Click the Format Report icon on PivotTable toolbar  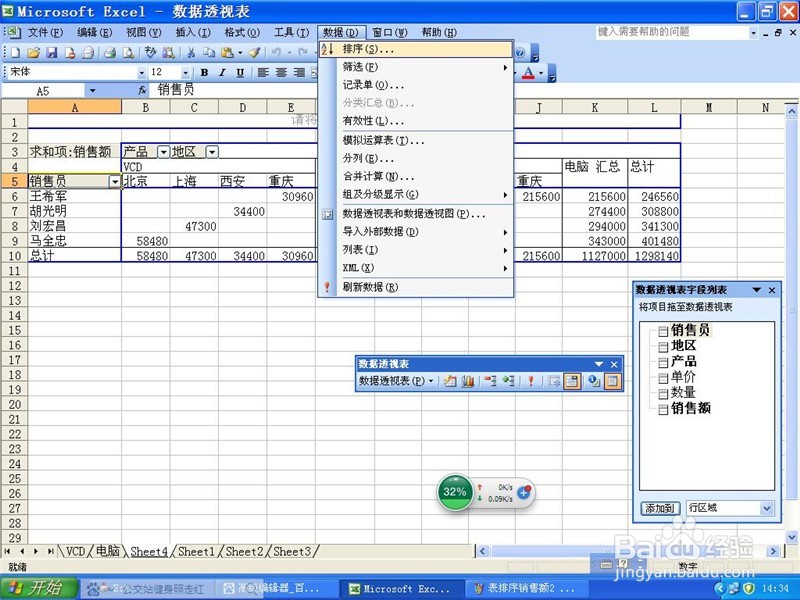pyautogui.click(x=452, y=381)
